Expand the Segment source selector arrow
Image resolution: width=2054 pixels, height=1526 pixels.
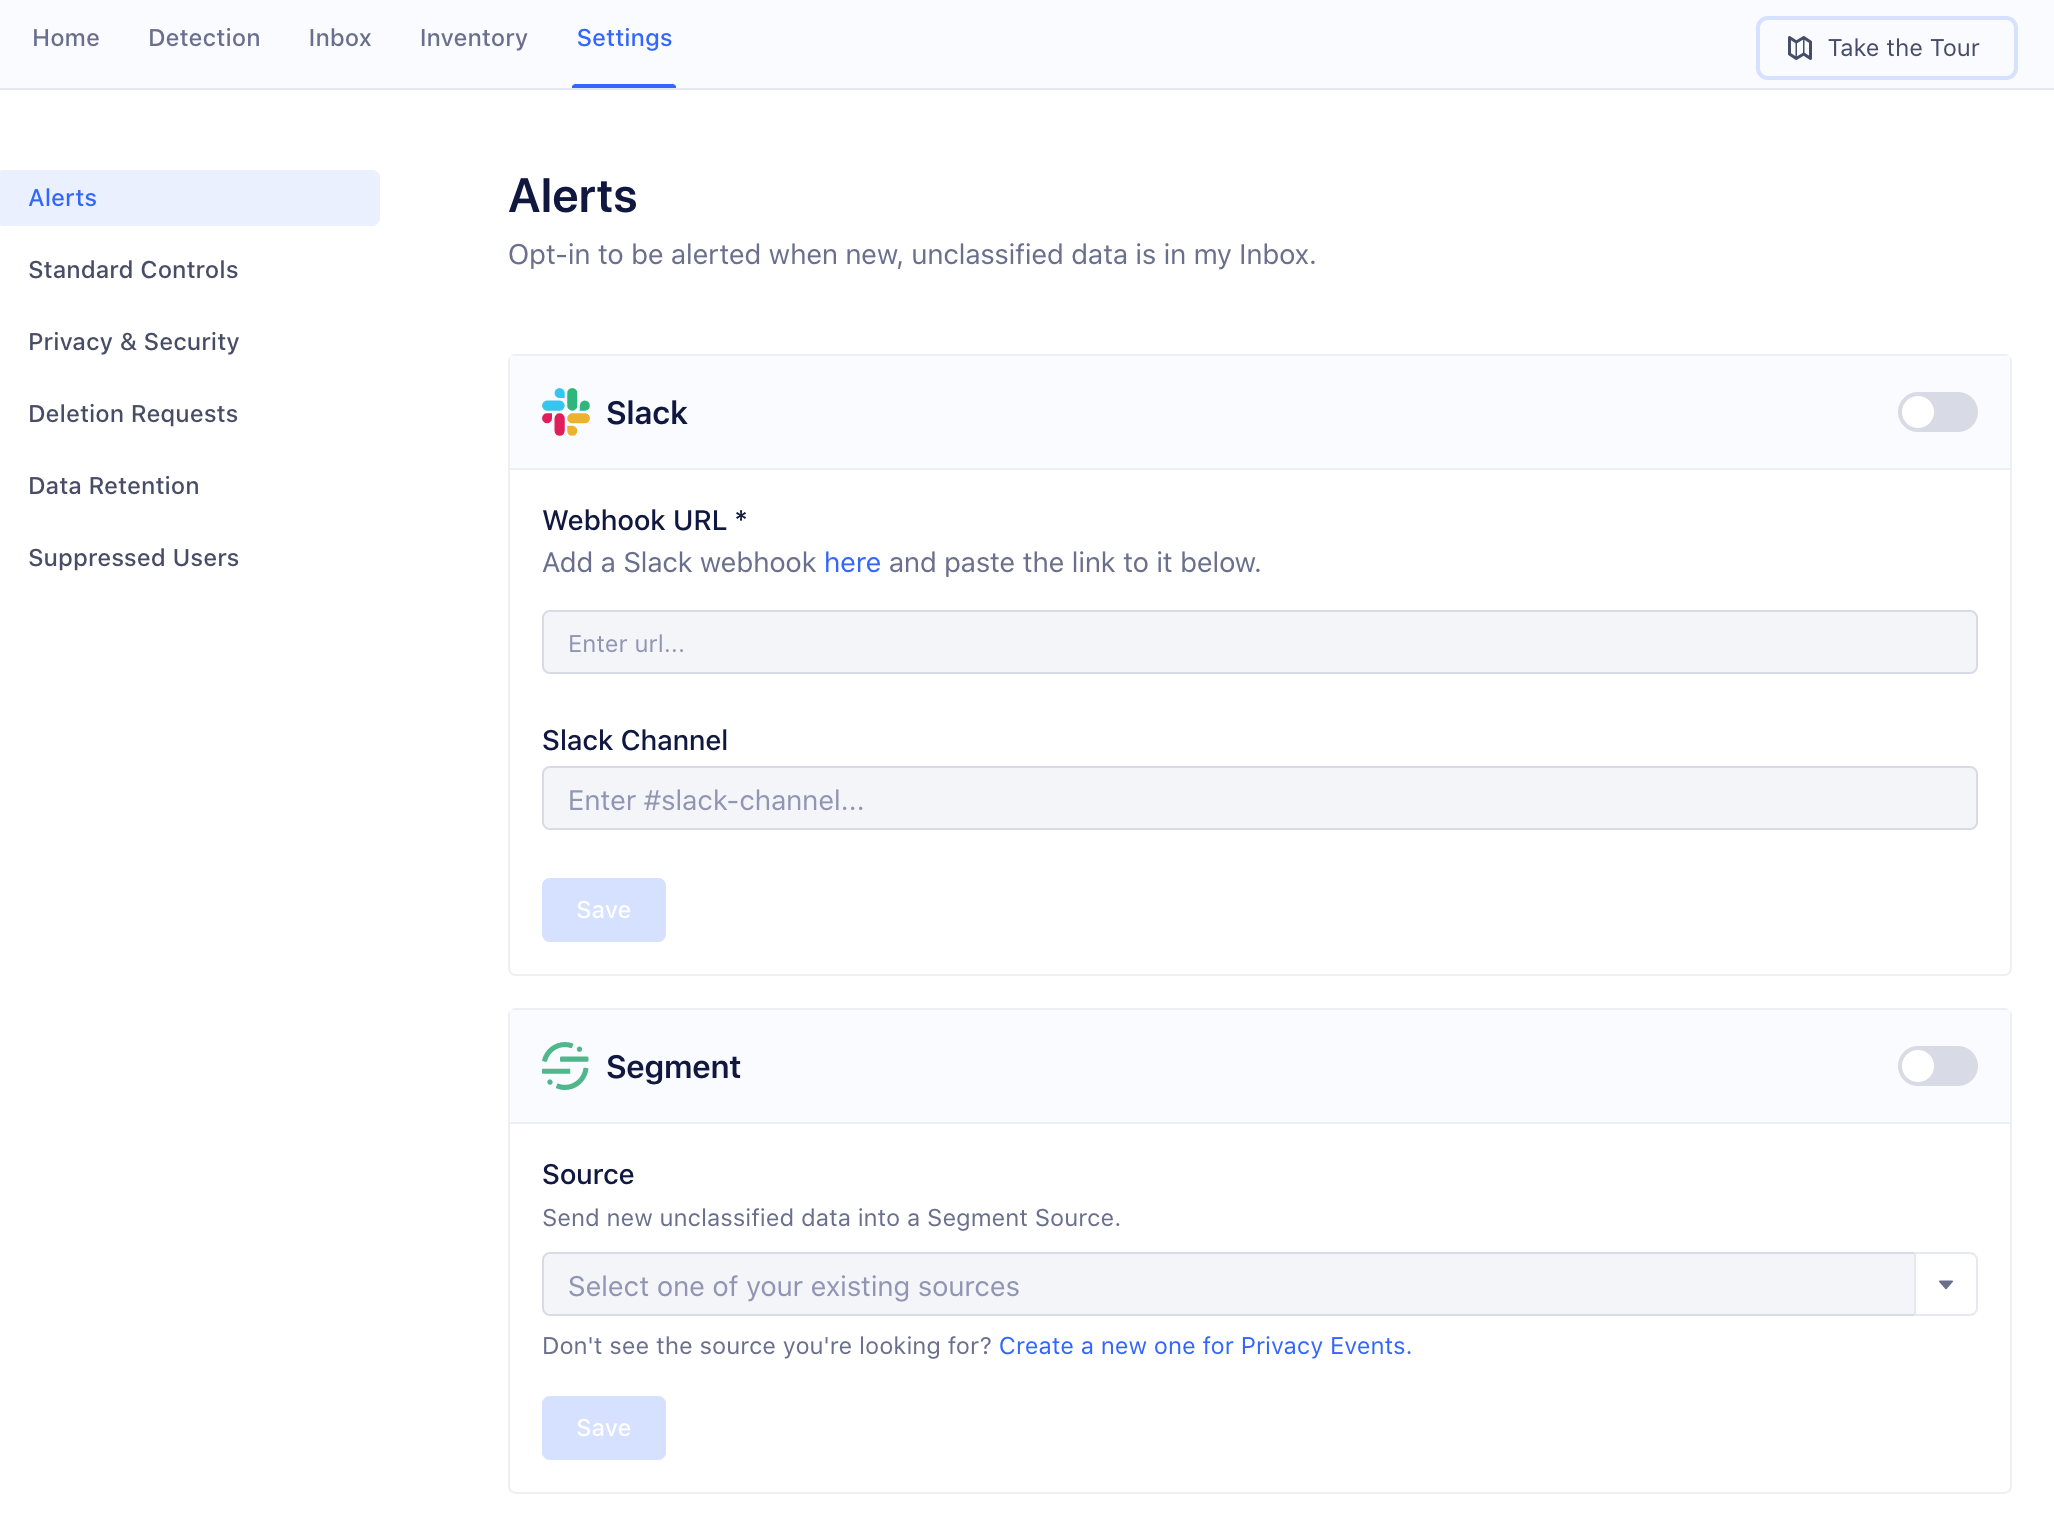coord(1945,1284)
